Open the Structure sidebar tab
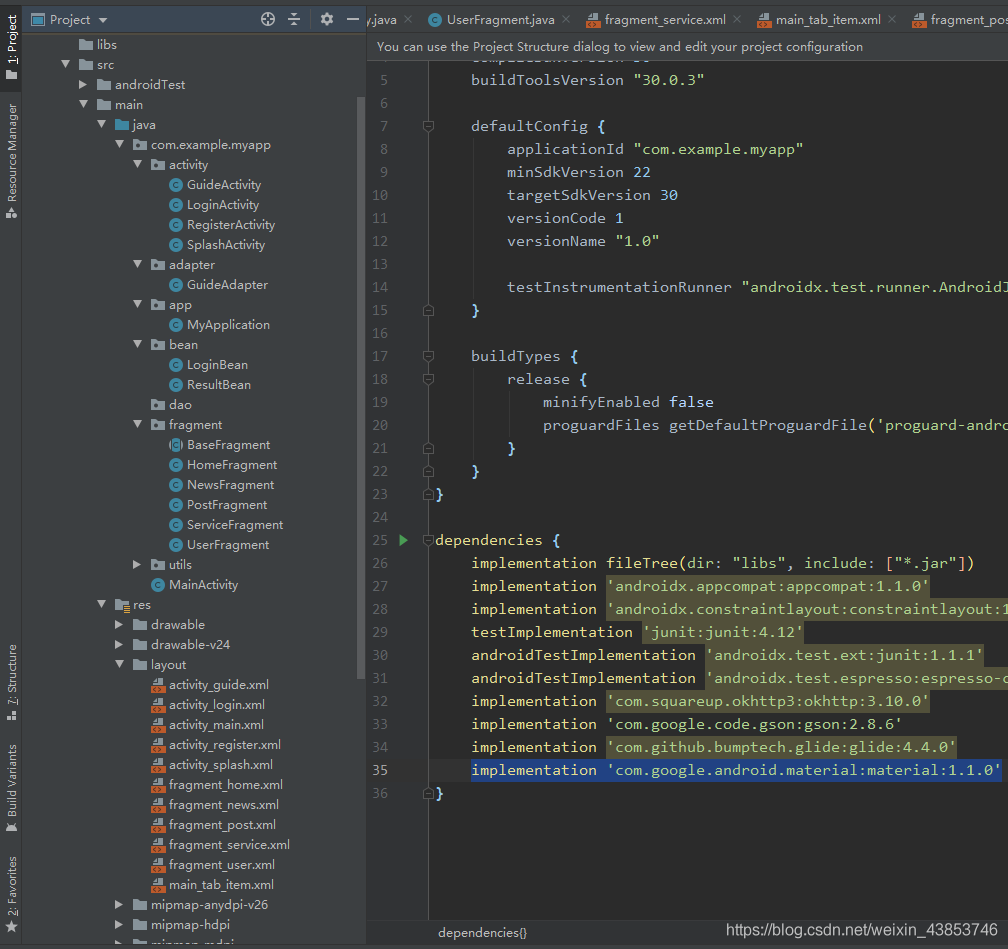The width and height of the screenshot is (1008, 949). tap(12, 682)
